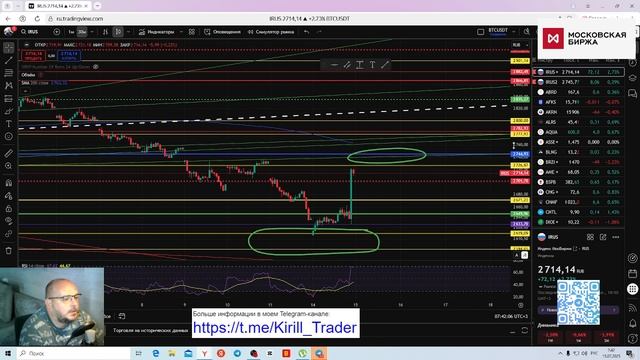Click the red sell price button
Viewport: 640px width, 360px height.
point(33,56)
